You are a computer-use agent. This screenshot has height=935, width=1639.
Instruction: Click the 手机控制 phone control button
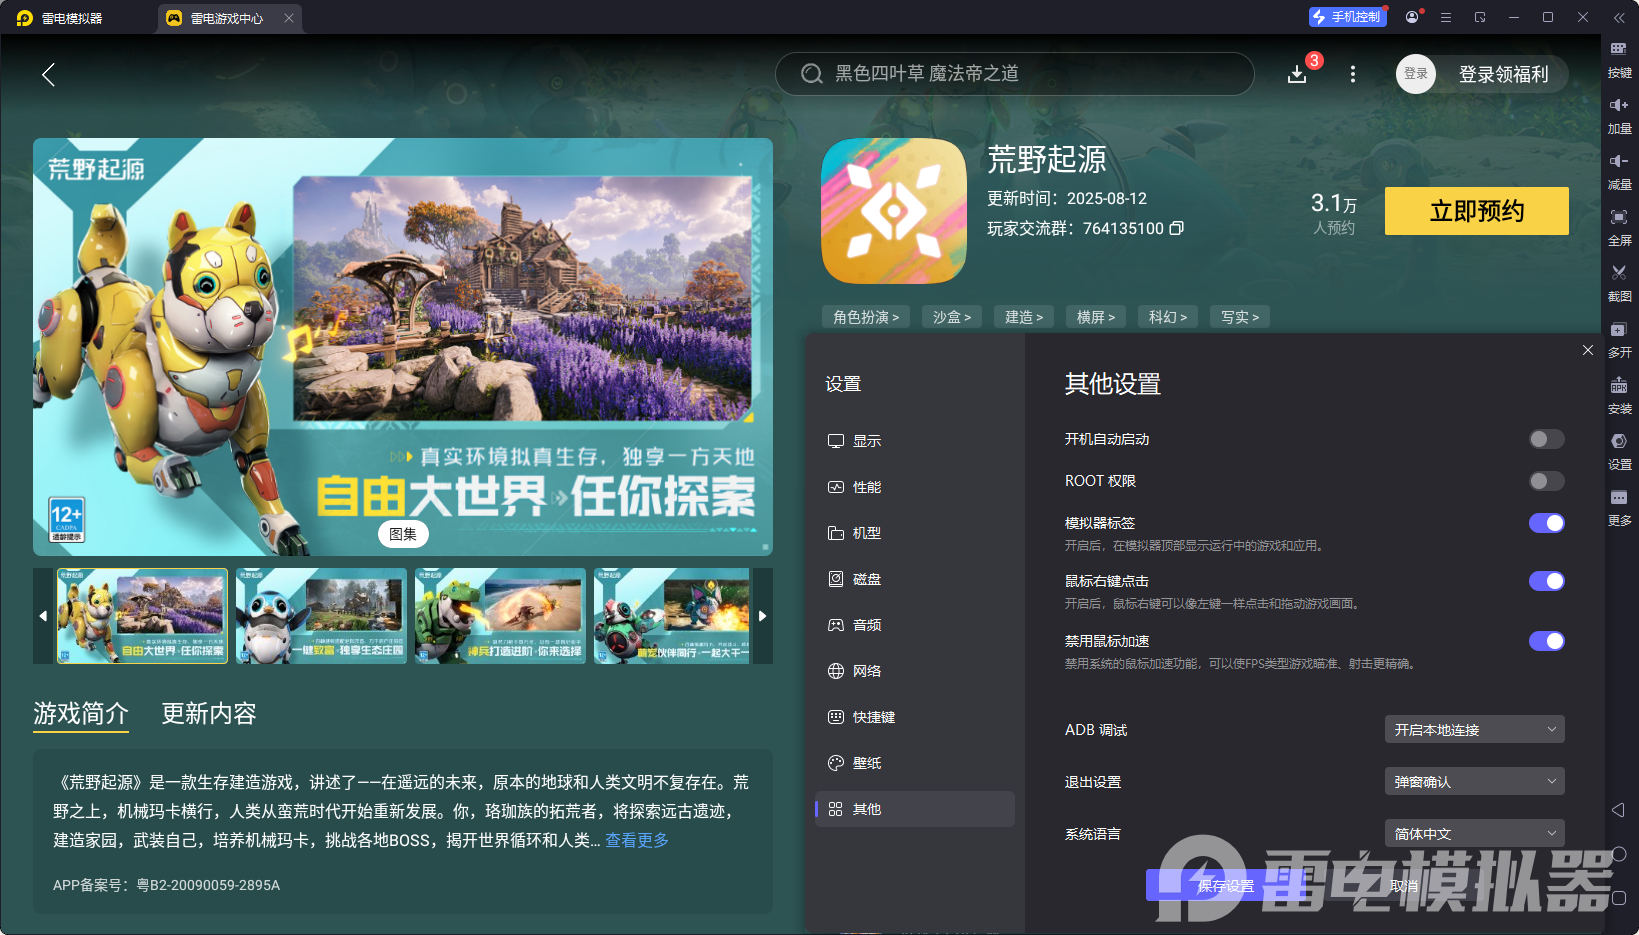pyautogui.click(x=1347, y=16)
